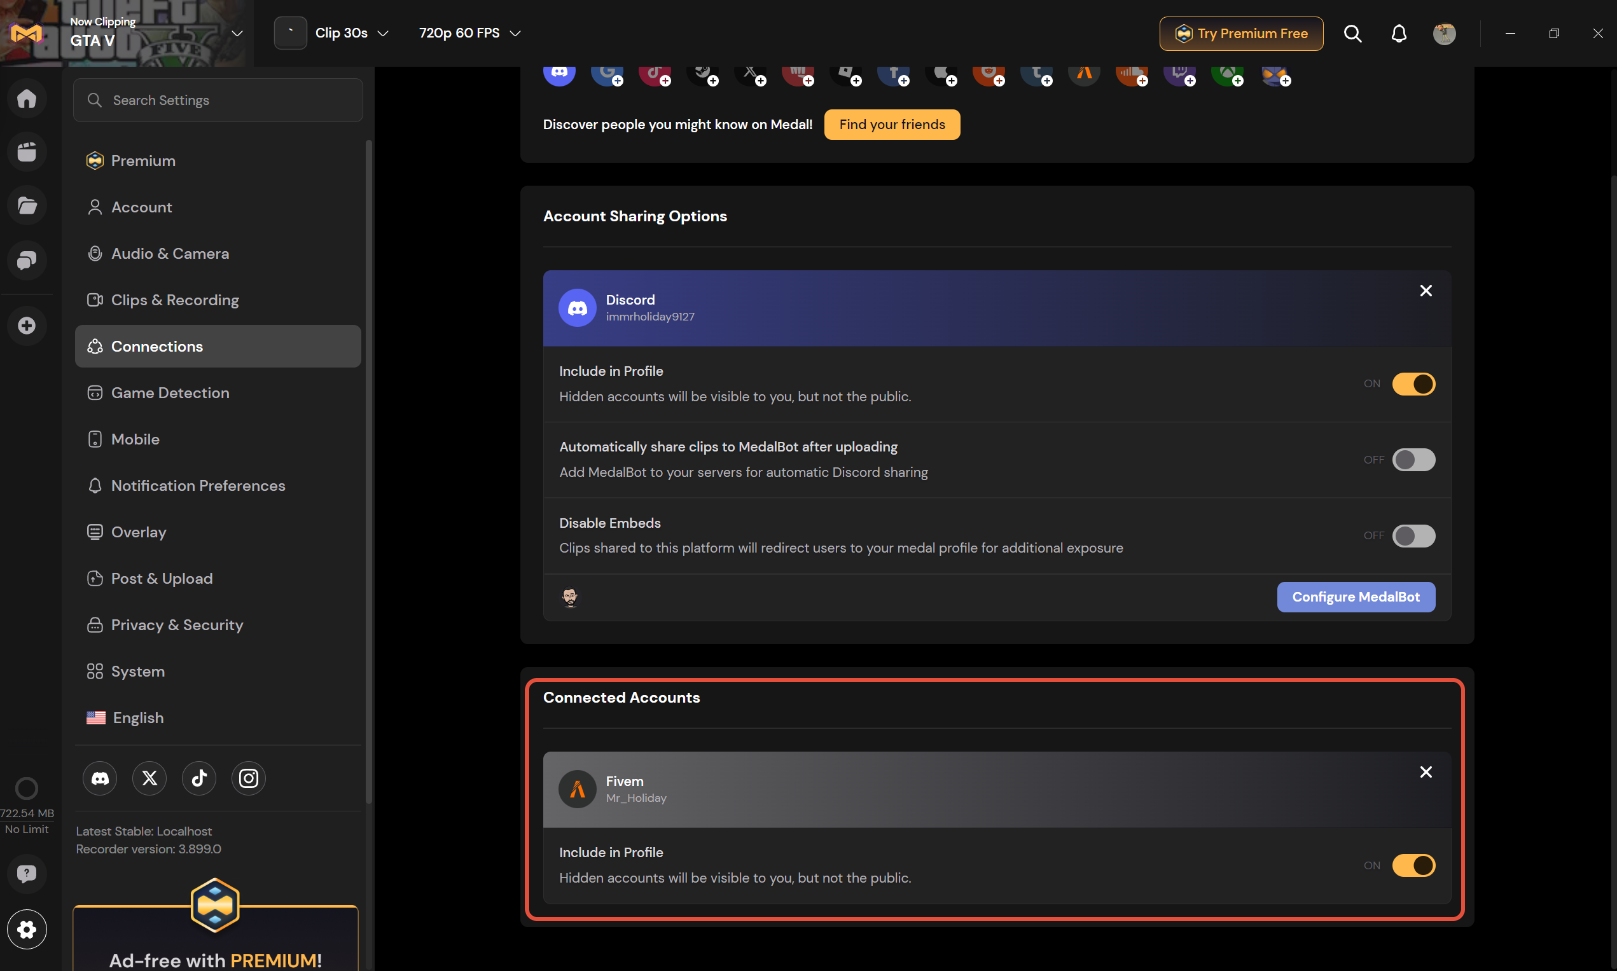The image size is (1617, 971).
Task: Open the English language selector
Action: (x=218, y=718)
